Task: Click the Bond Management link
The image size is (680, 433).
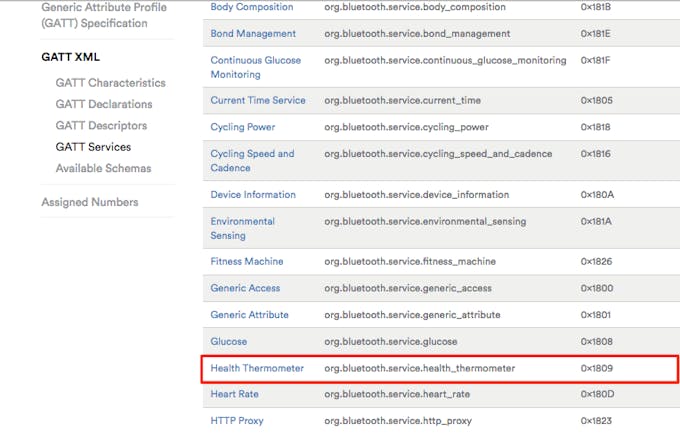Action: point(253,33)
